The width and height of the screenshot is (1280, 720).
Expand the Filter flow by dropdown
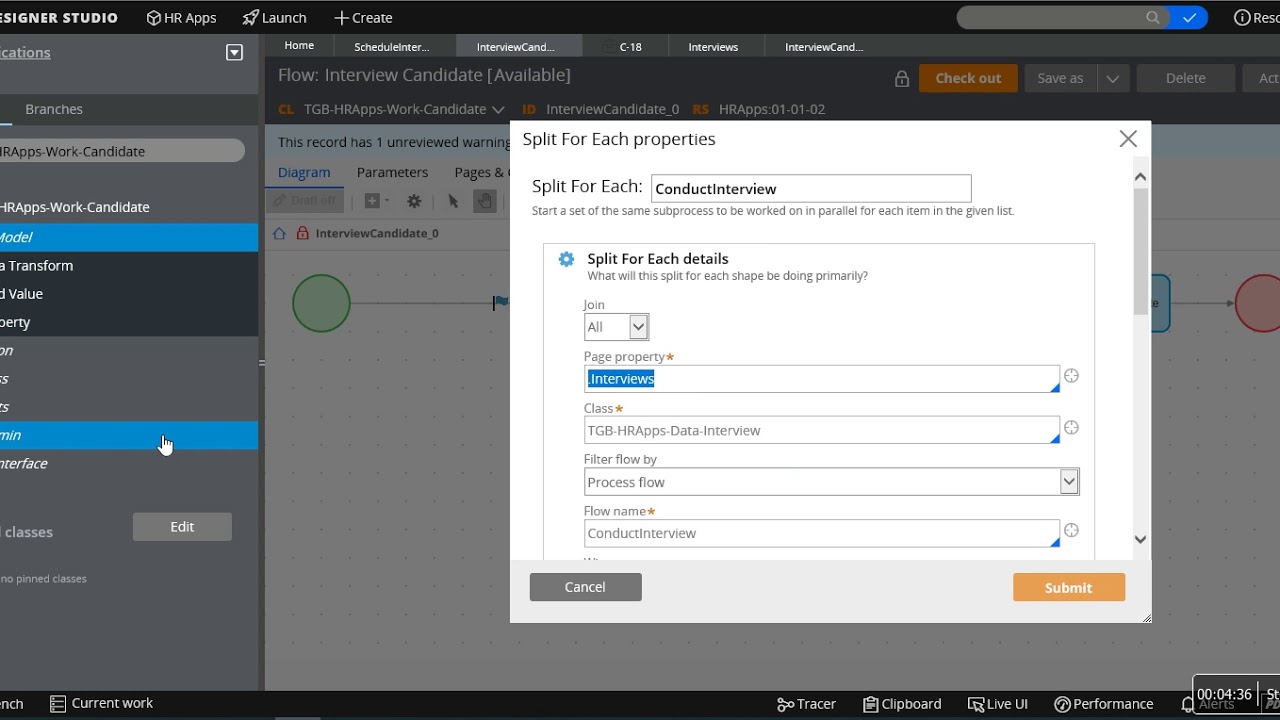[x=1069, y=482]
